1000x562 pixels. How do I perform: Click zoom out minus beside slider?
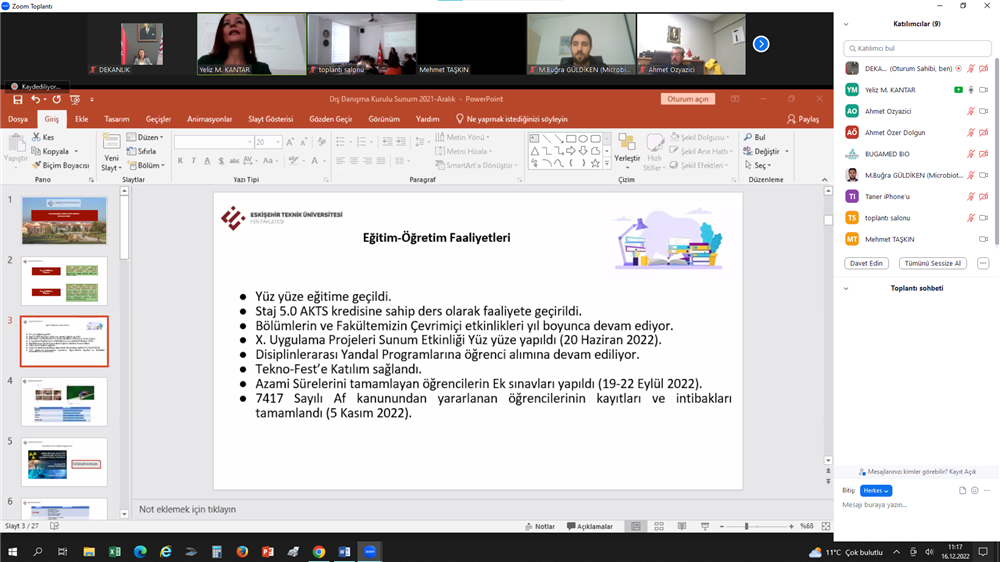pyautogui.click(x=722, y=526)
